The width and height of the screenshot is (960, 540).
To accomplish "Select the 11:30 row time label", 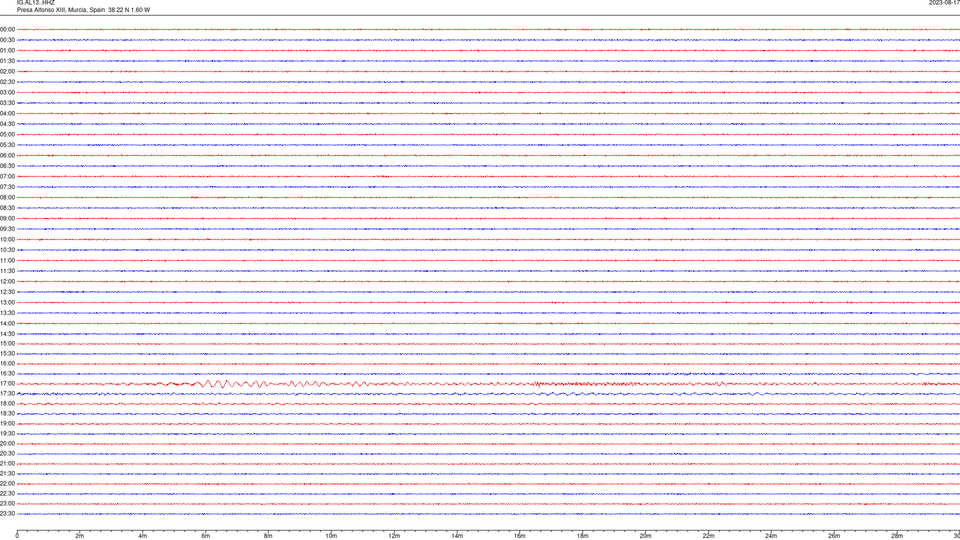I will (x=7, y=271).
